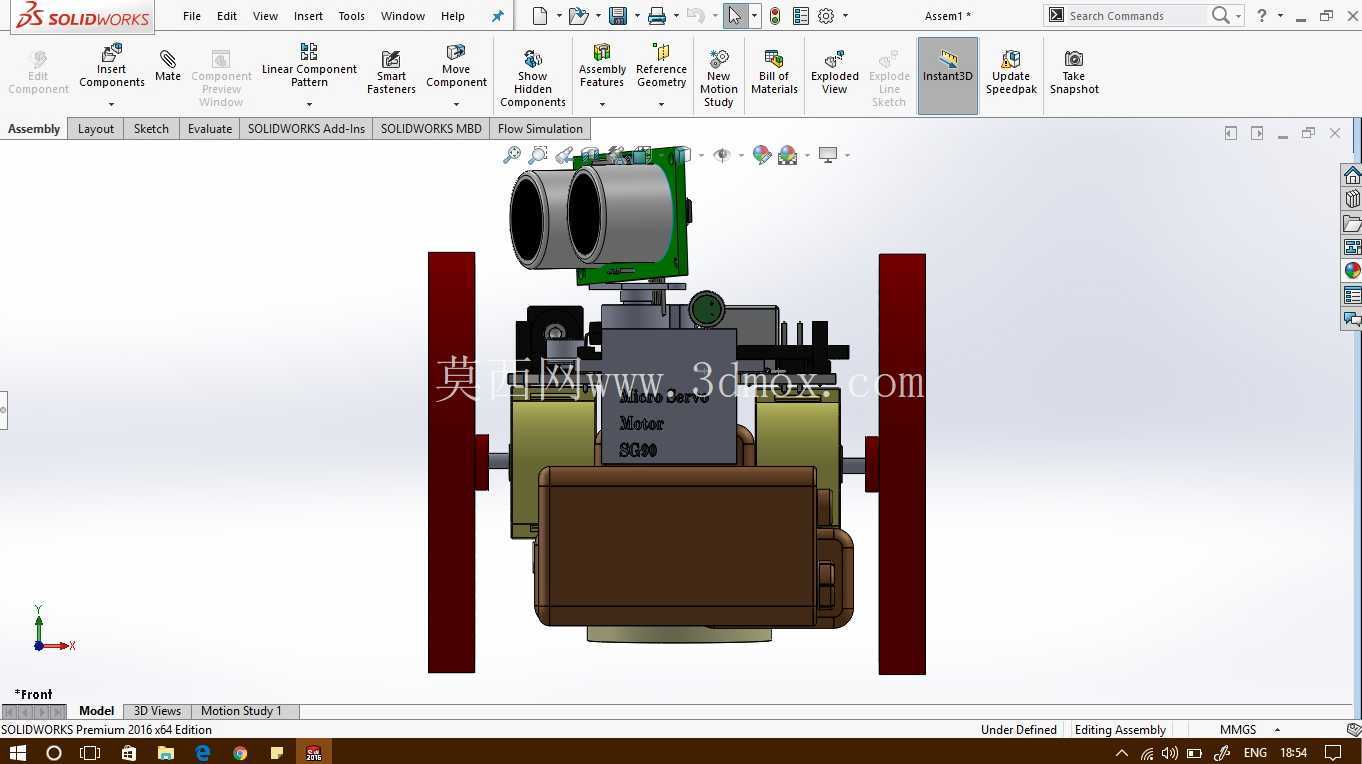Open the Hide/Show Items eye dropdown
Image resolution: width=1362 pixels, height=764 pixels.
(x=740, y=155)
